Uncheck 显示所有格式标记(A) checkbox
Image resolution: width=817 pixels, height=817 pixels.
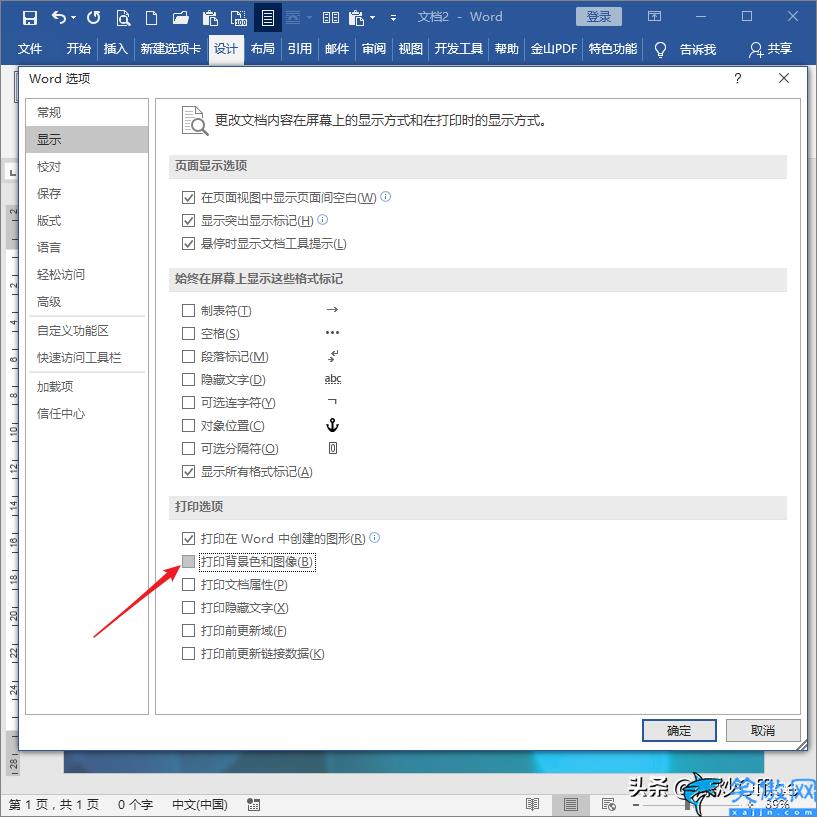click(x=188, y=472)
